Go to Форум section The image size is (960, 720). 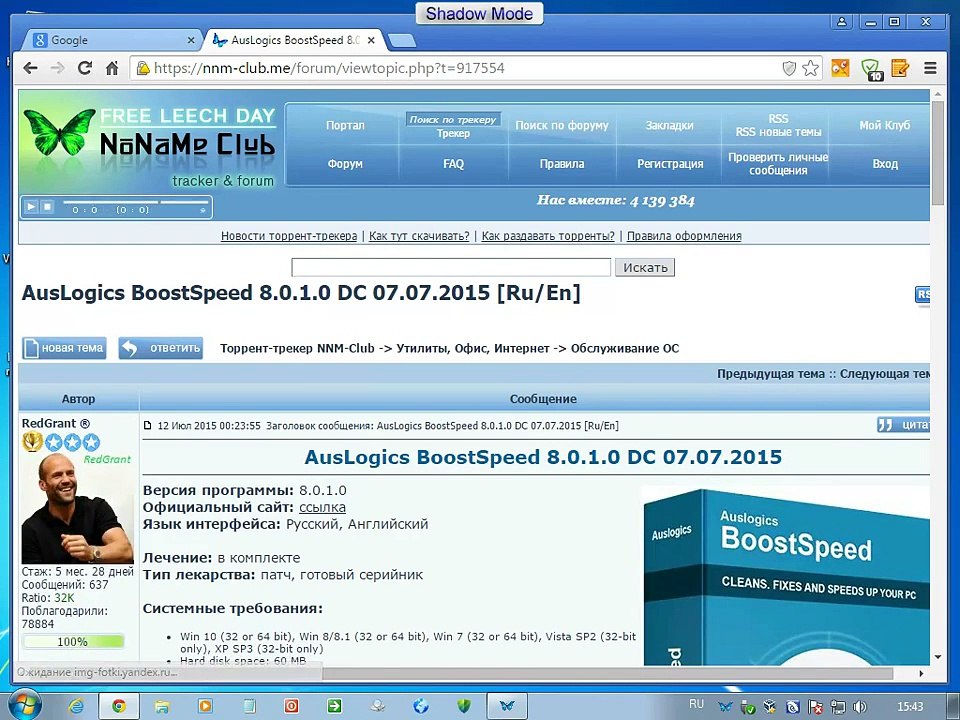tap(345, 164)
